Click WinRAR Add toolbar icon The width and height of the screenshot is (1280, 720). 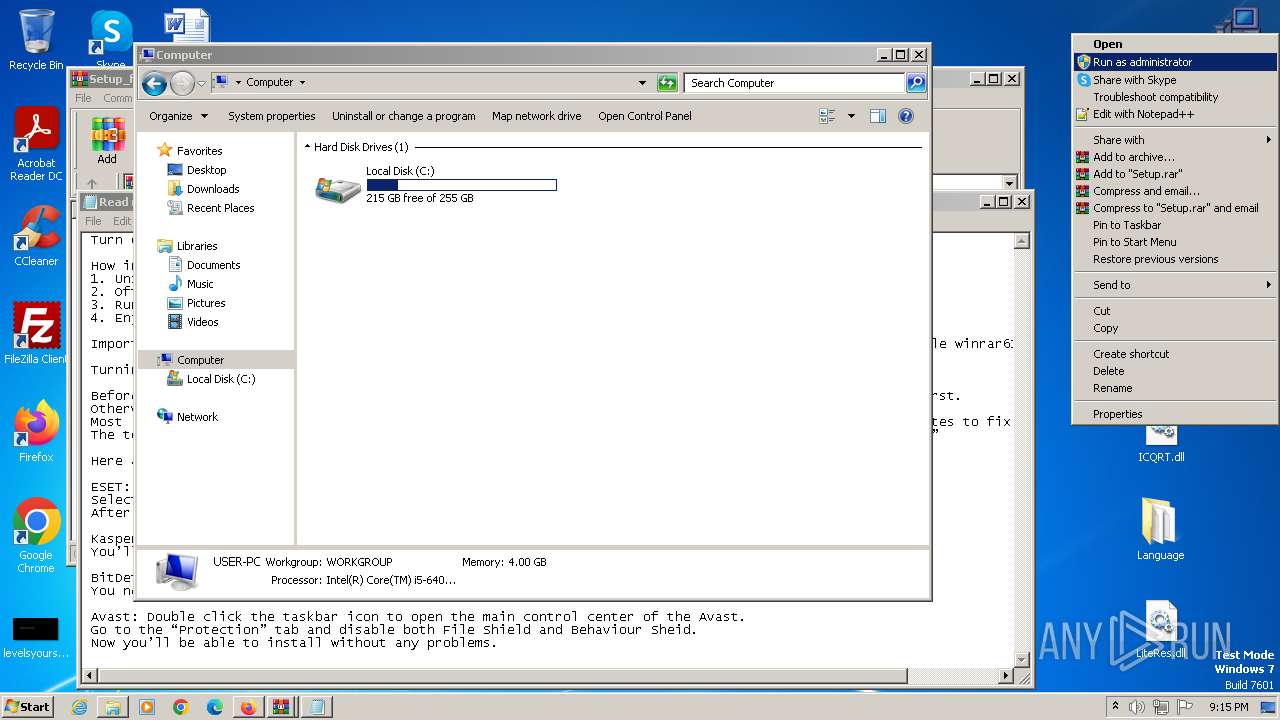[x=107, y=141]
